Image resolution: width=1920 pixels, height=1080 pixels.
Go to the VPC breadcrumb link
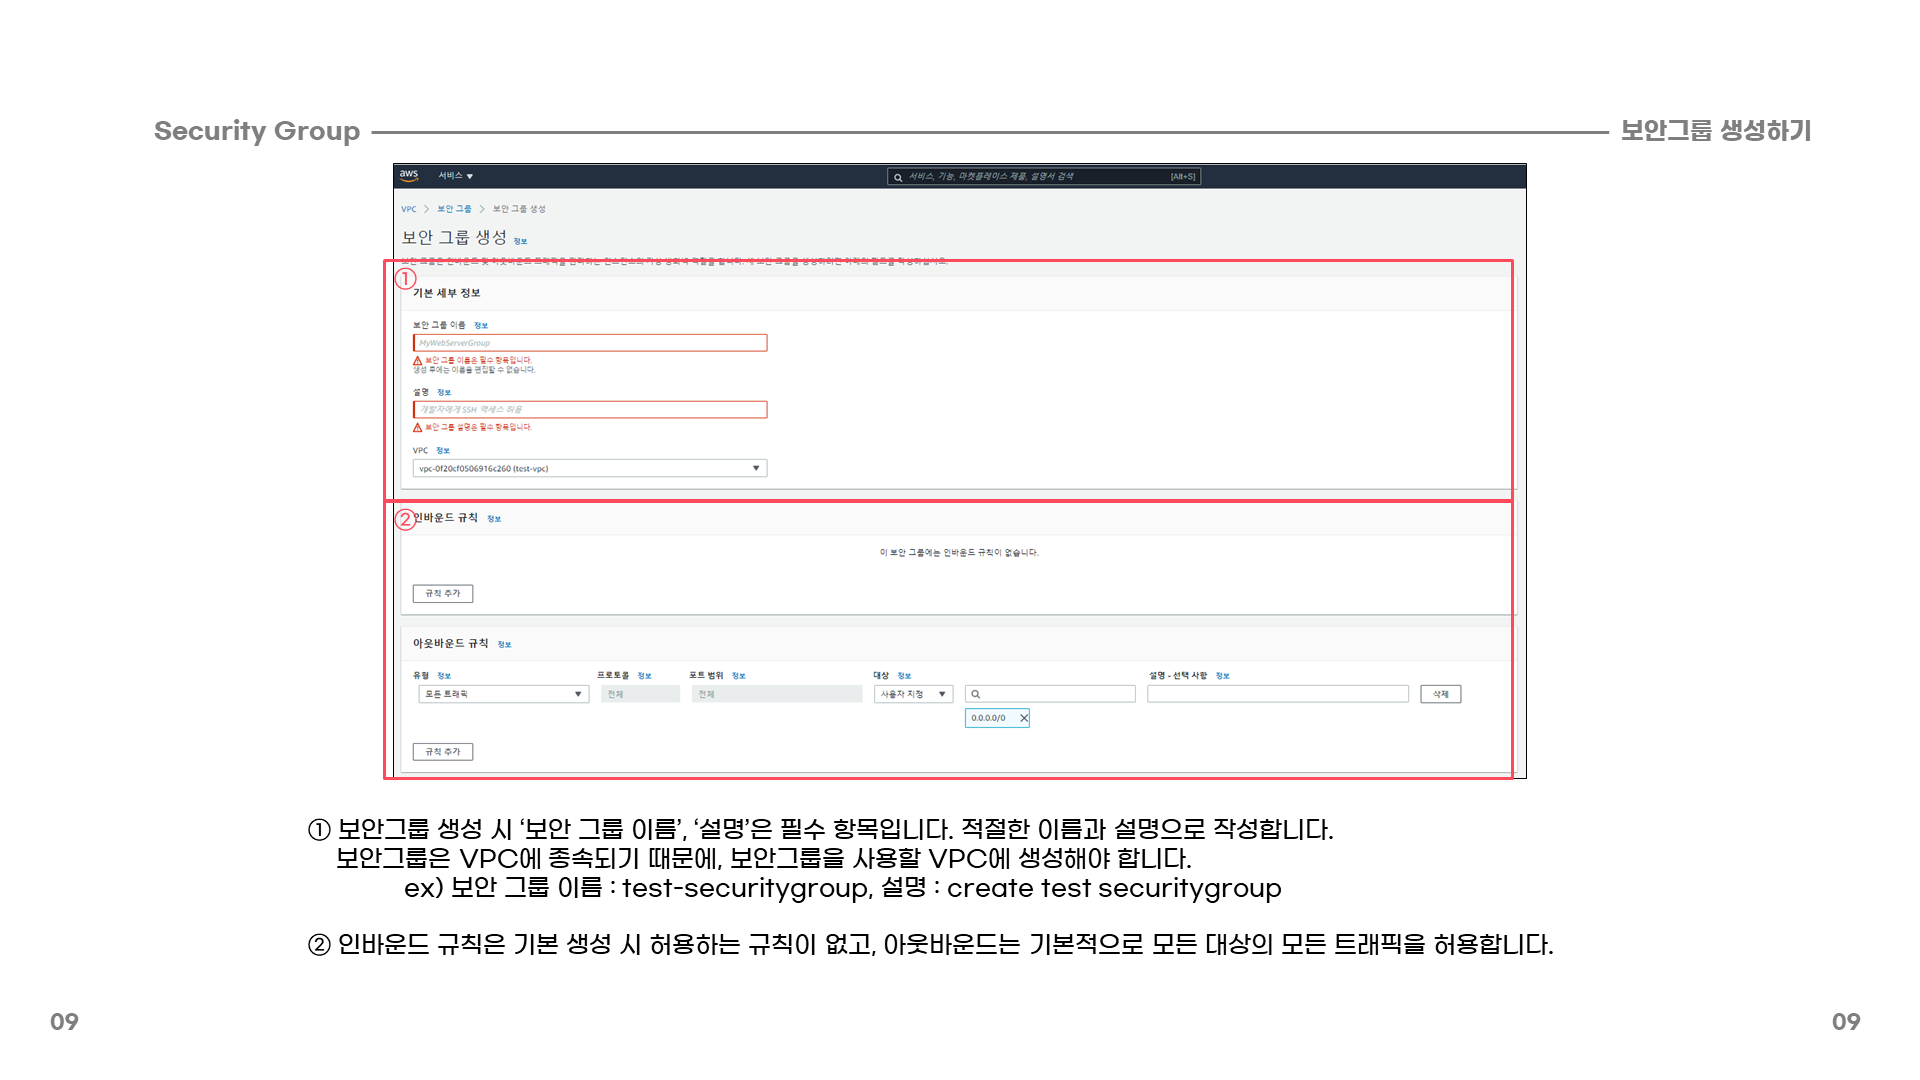tap(409, 209)
